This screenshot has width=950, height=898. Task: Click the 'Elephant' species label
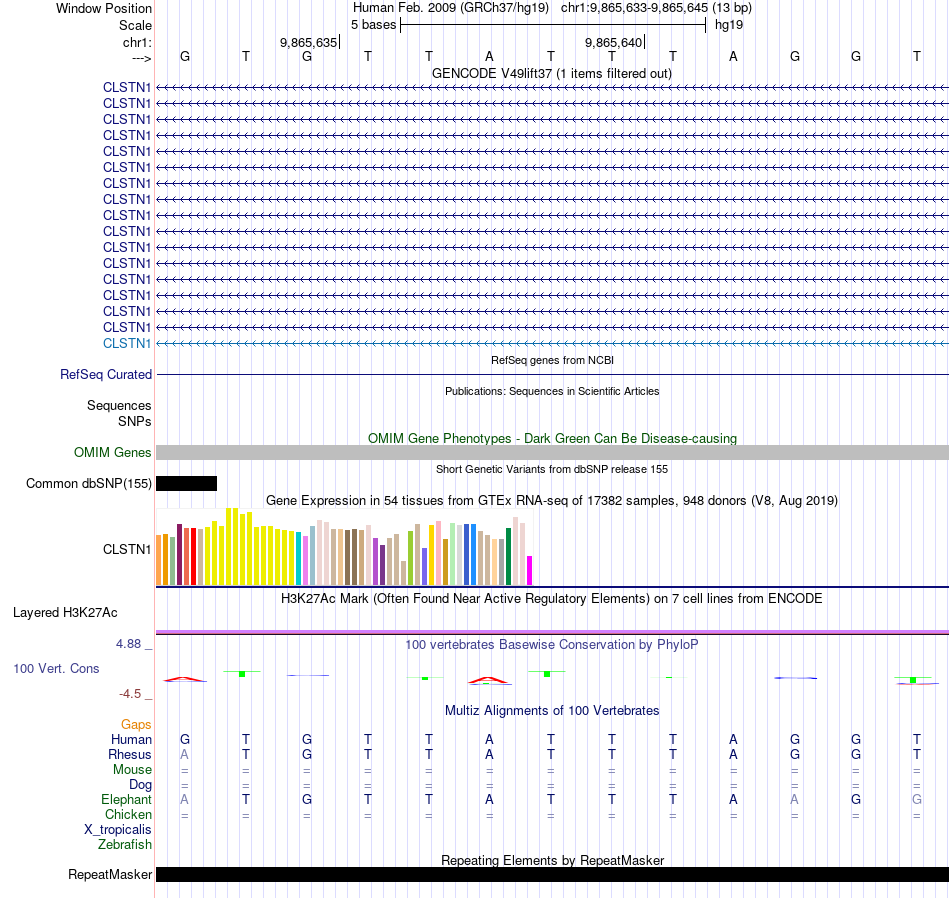126,799
